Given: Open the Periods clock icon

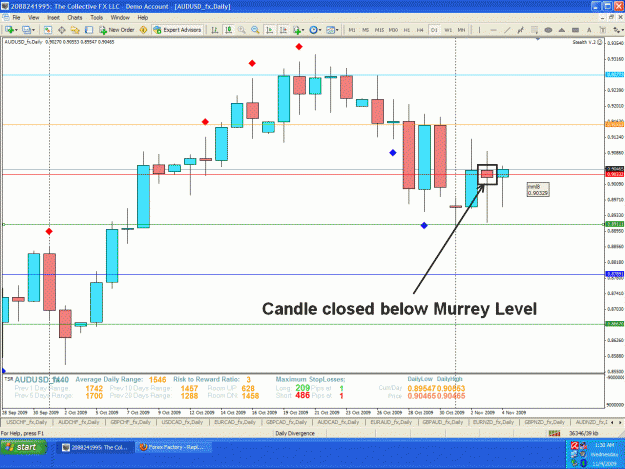Looking at the screenshot, I should (313, 30).
